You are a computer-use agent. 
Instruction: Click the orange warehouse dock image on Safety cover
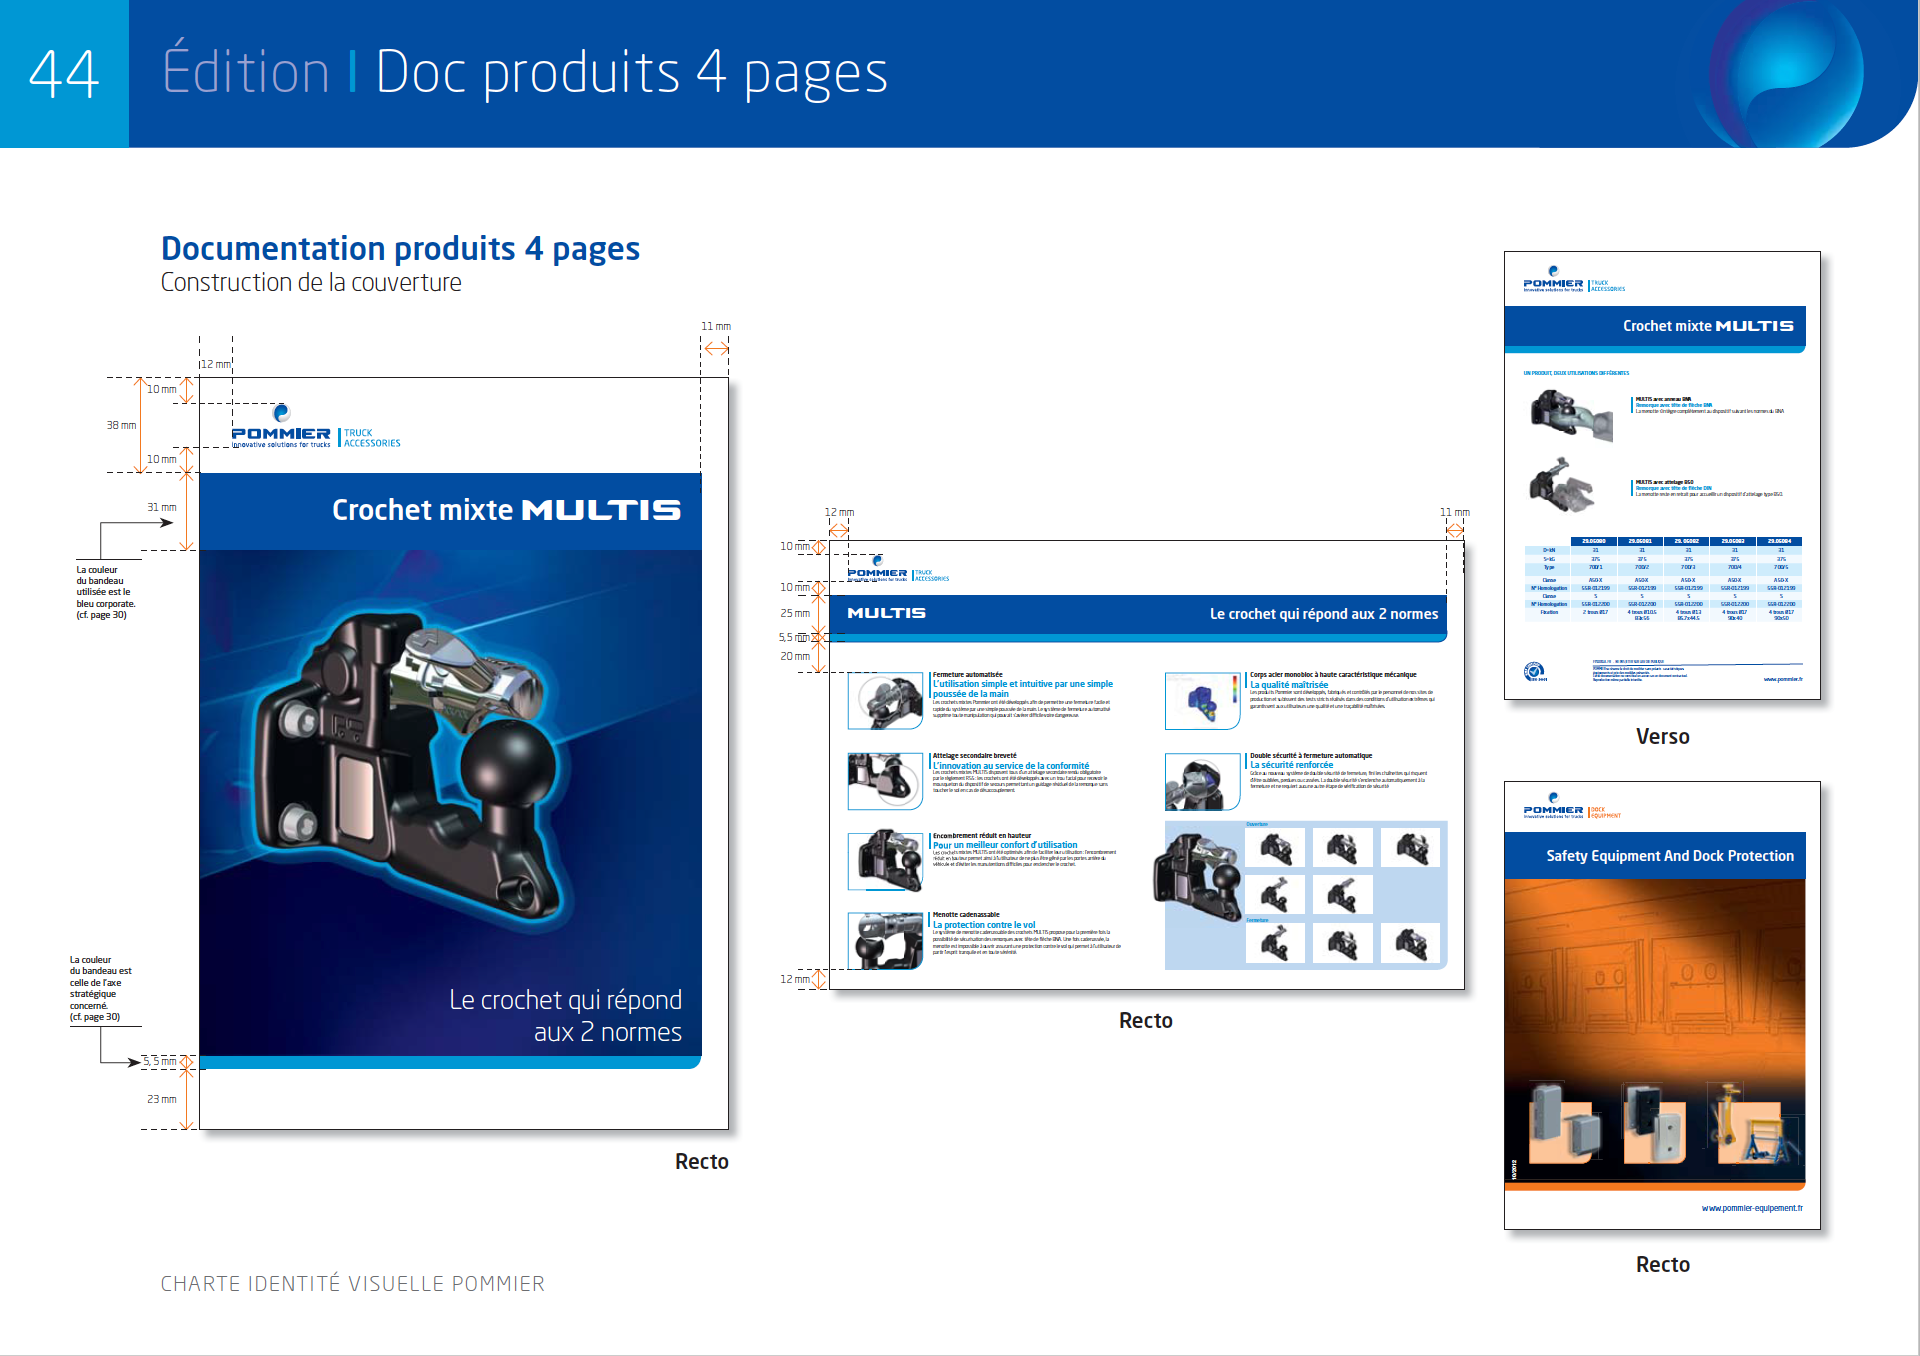click(x=1655, y=1030)
